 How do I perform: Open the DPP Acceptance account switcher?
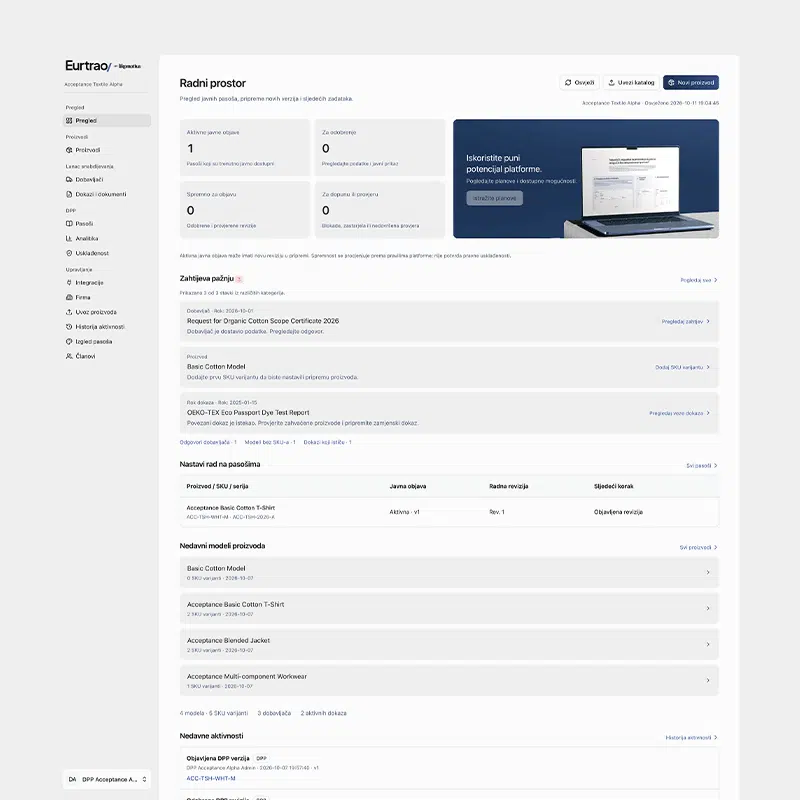pyautogui.click(x=107, y=779)
